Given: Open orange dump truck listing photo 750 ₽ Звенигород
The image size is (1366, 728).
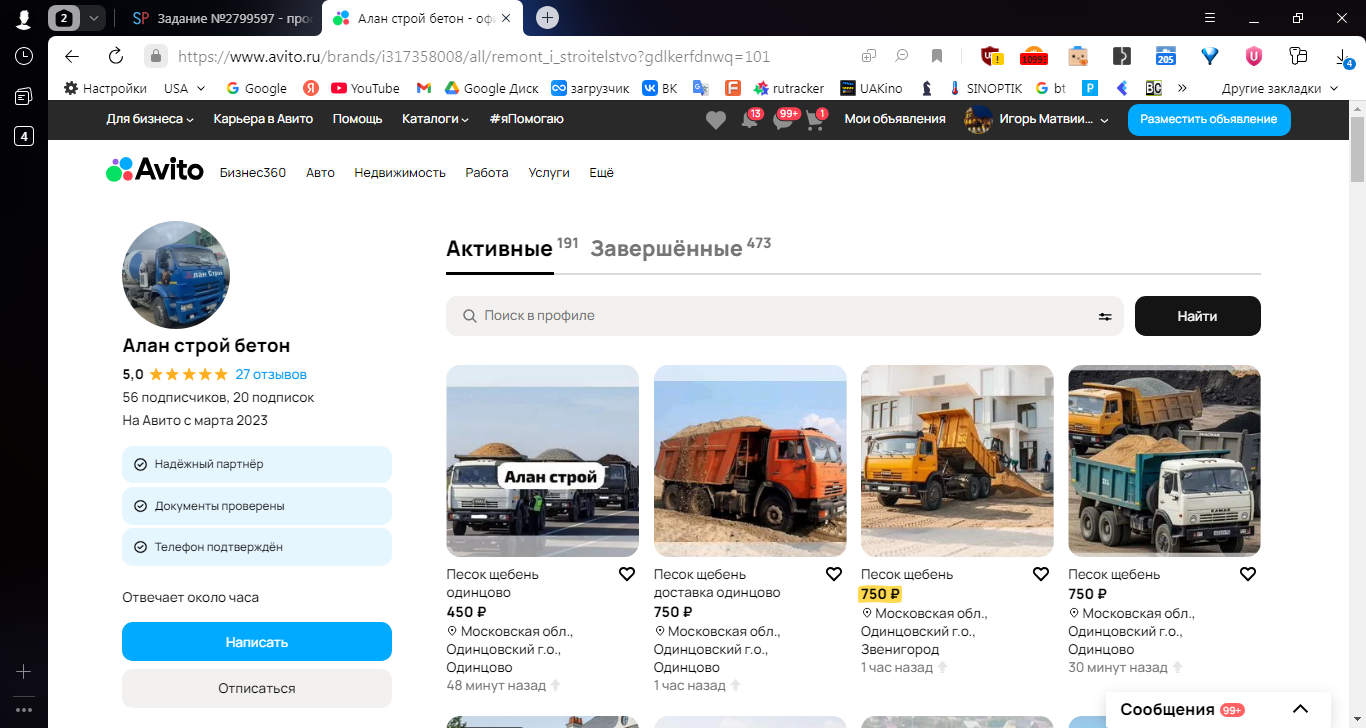Looking at the screenshot, I should point(957,461).
